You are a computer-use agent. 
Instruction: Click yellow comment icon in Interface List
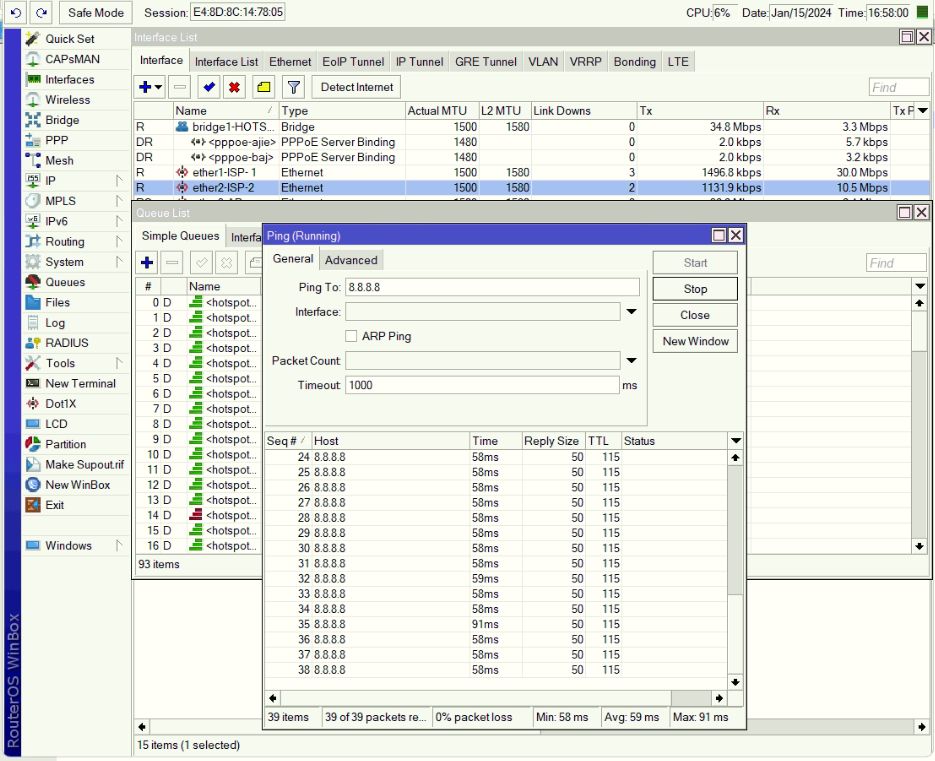[x=264, y=87]
